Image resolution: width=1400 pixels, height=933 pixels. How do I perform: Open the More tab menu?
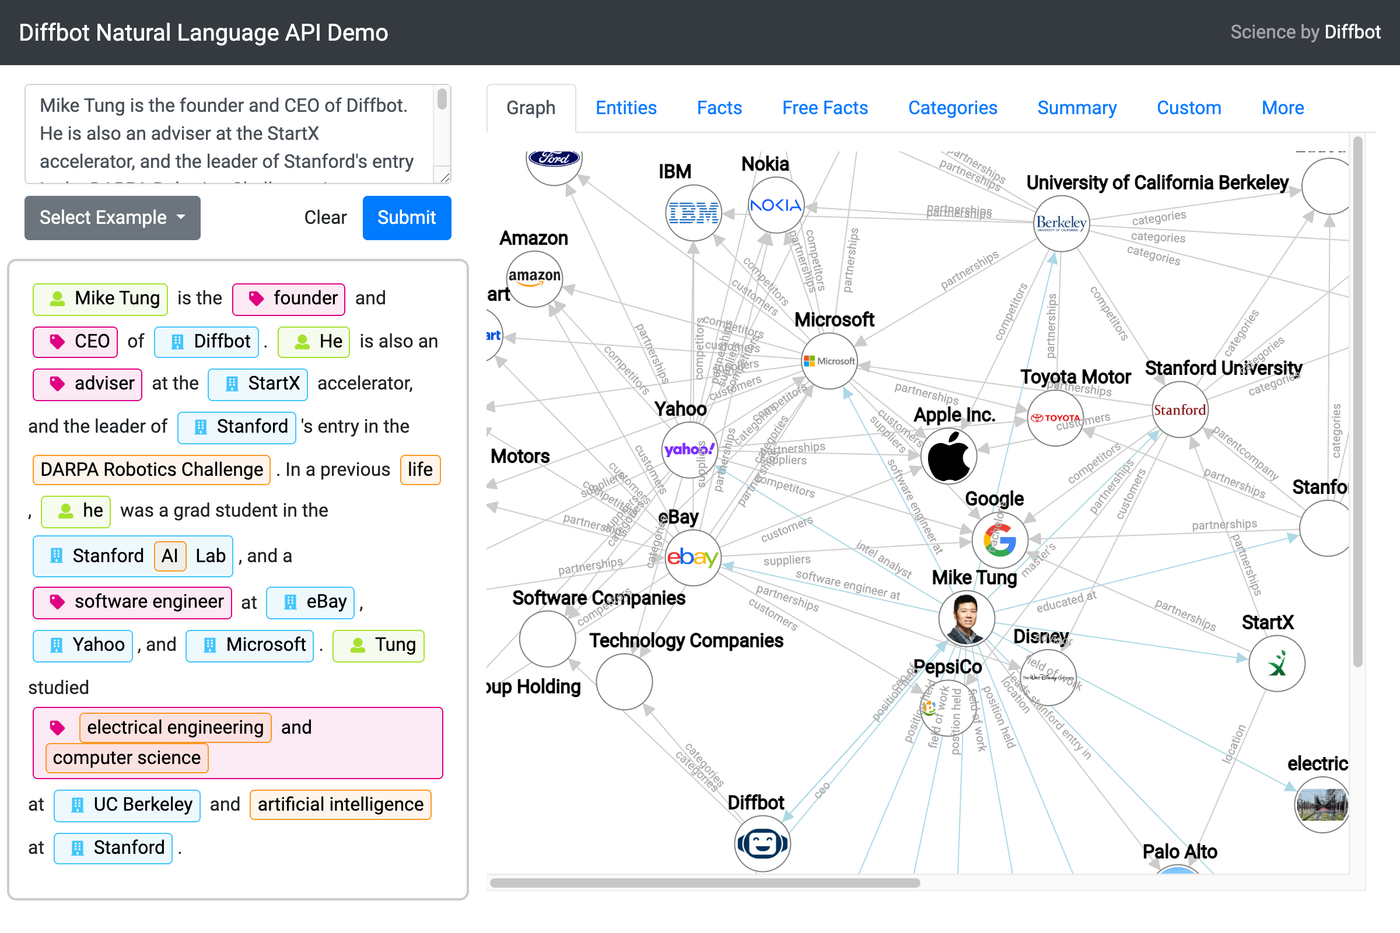point(1283,108)
